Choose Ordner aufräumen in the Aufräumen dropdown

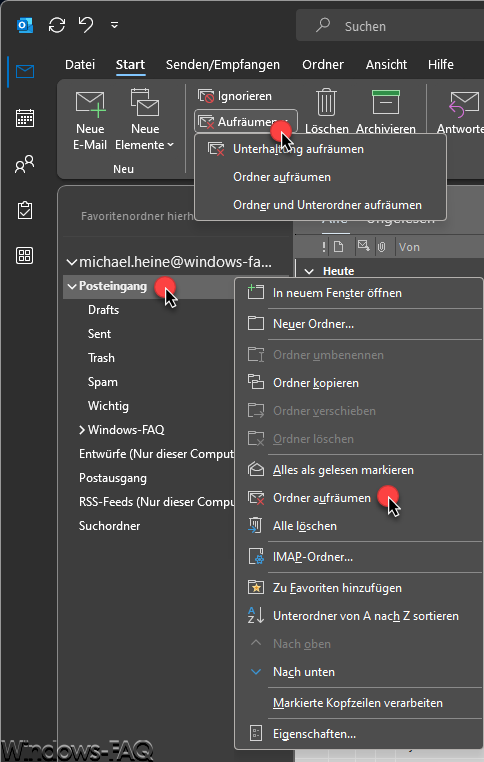click(320, 177)
